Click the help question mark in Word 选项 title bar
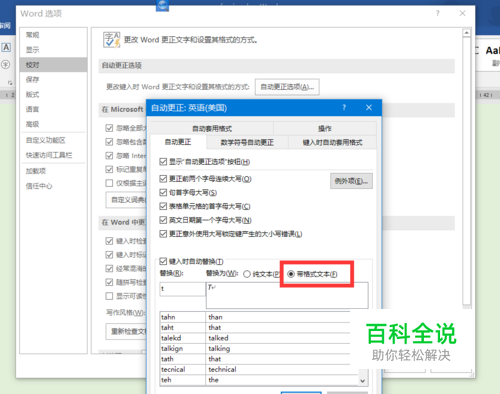The height and width of the screenshot is (394, 500). [x=438, y=13]
